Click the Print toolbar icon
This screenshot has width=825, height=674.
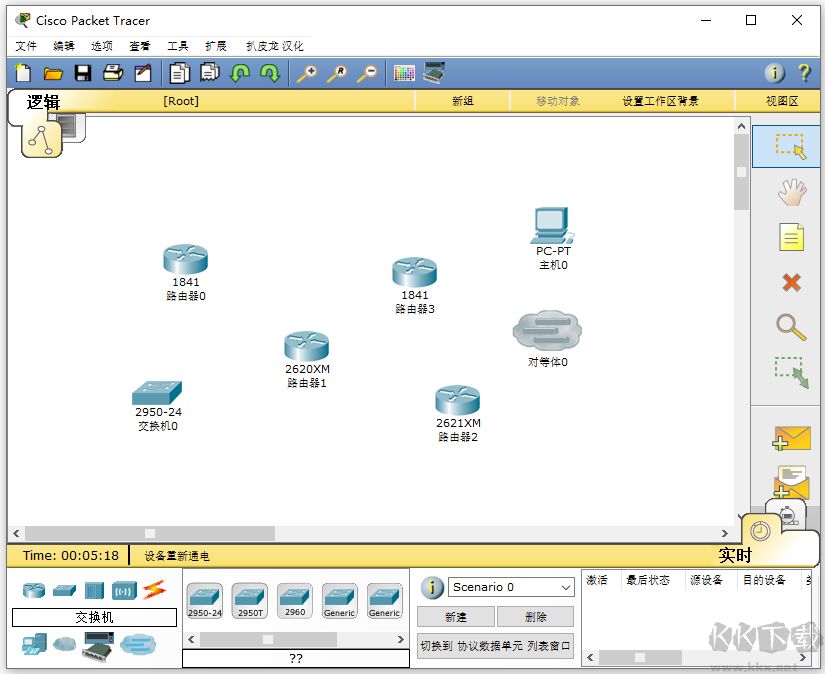click(x=113, y=73)
